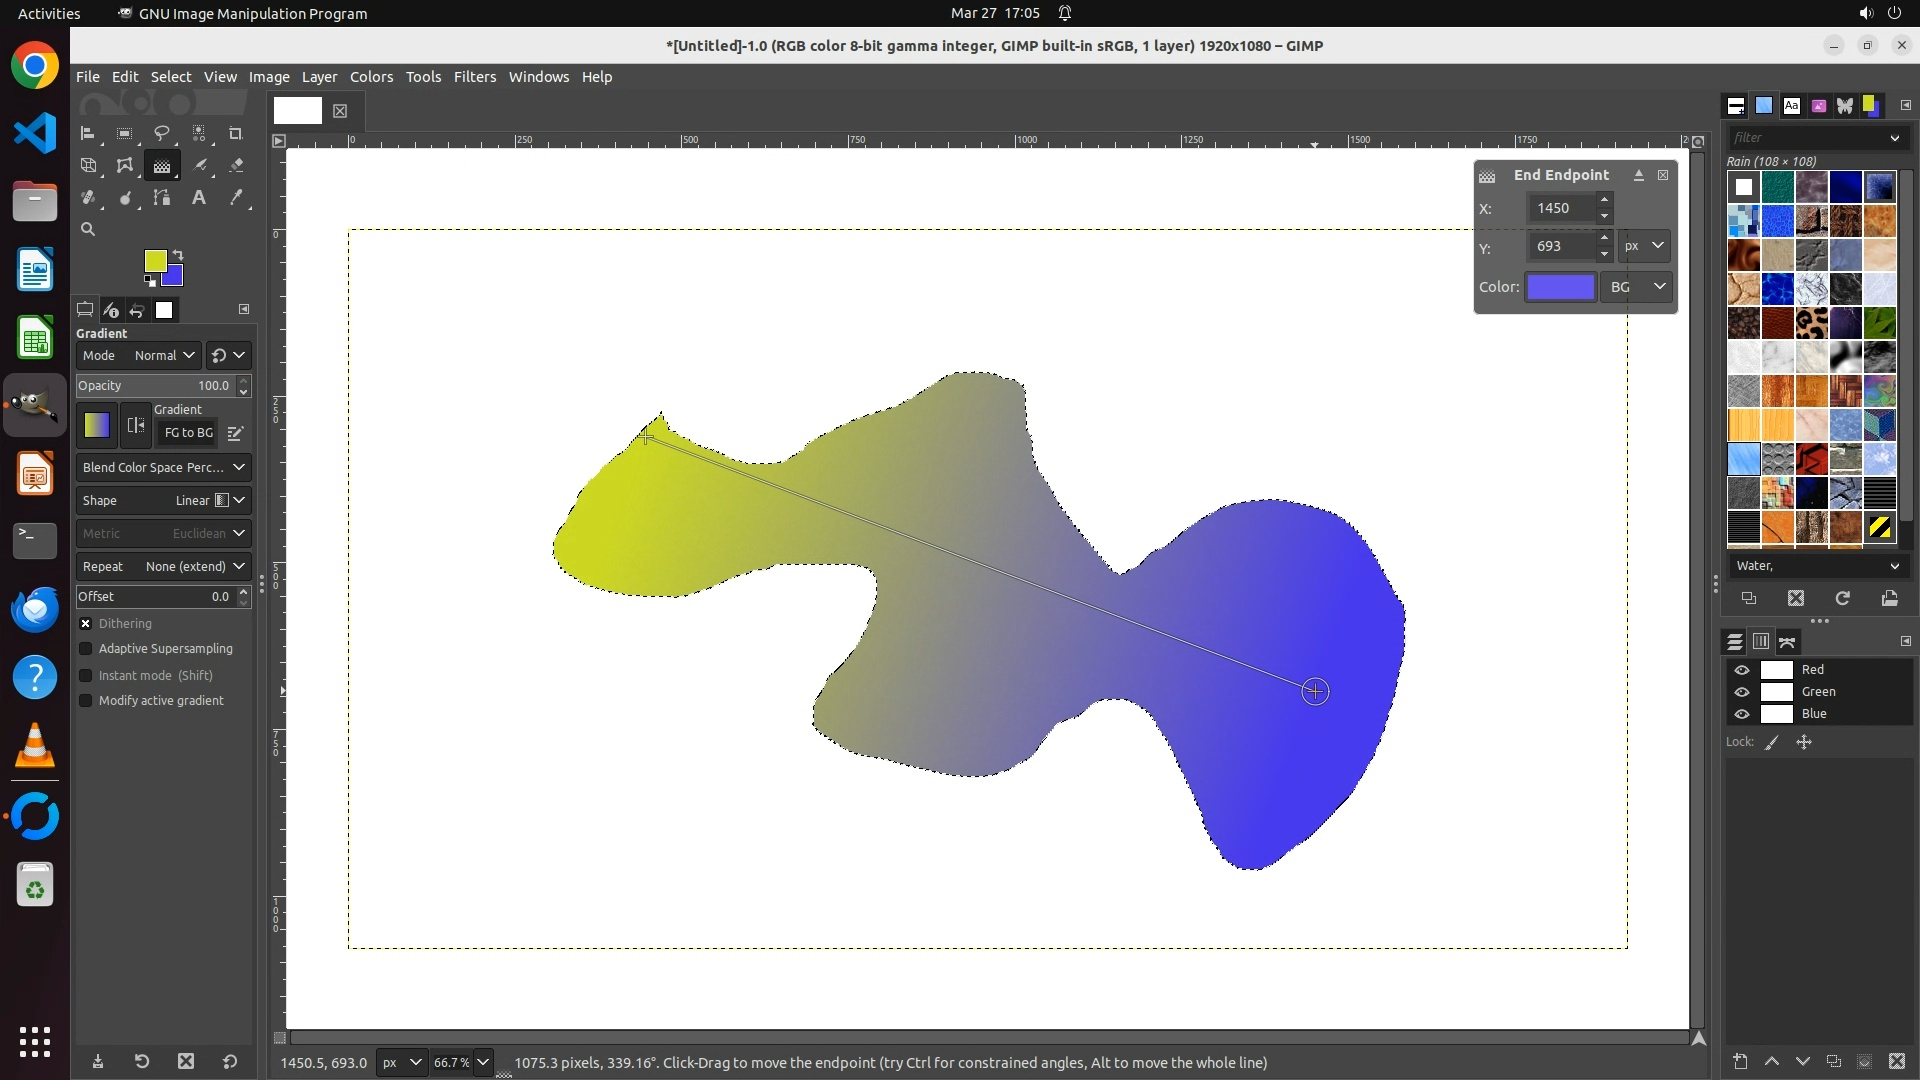This screenshot has height=1080, width=1920.
Task: Open the Blend Color Space dropdown
Action: pyautogui.click(x=163, y=467)
